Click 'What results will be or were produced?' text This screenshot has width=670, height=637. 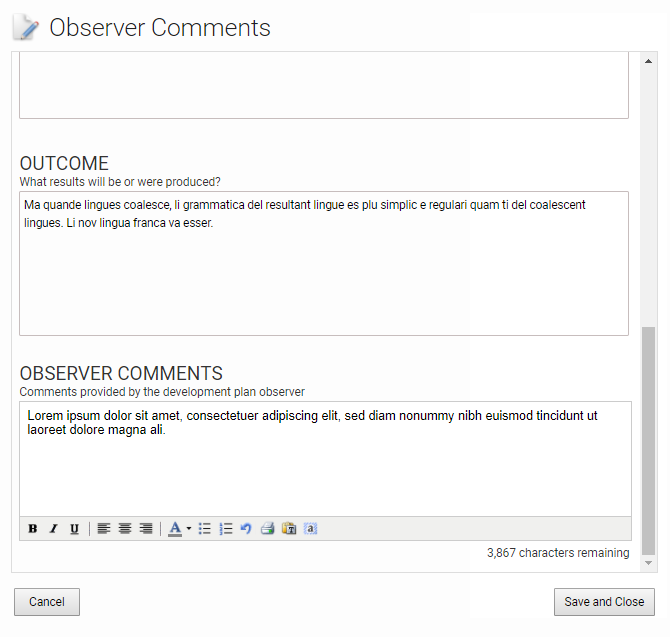120,182
